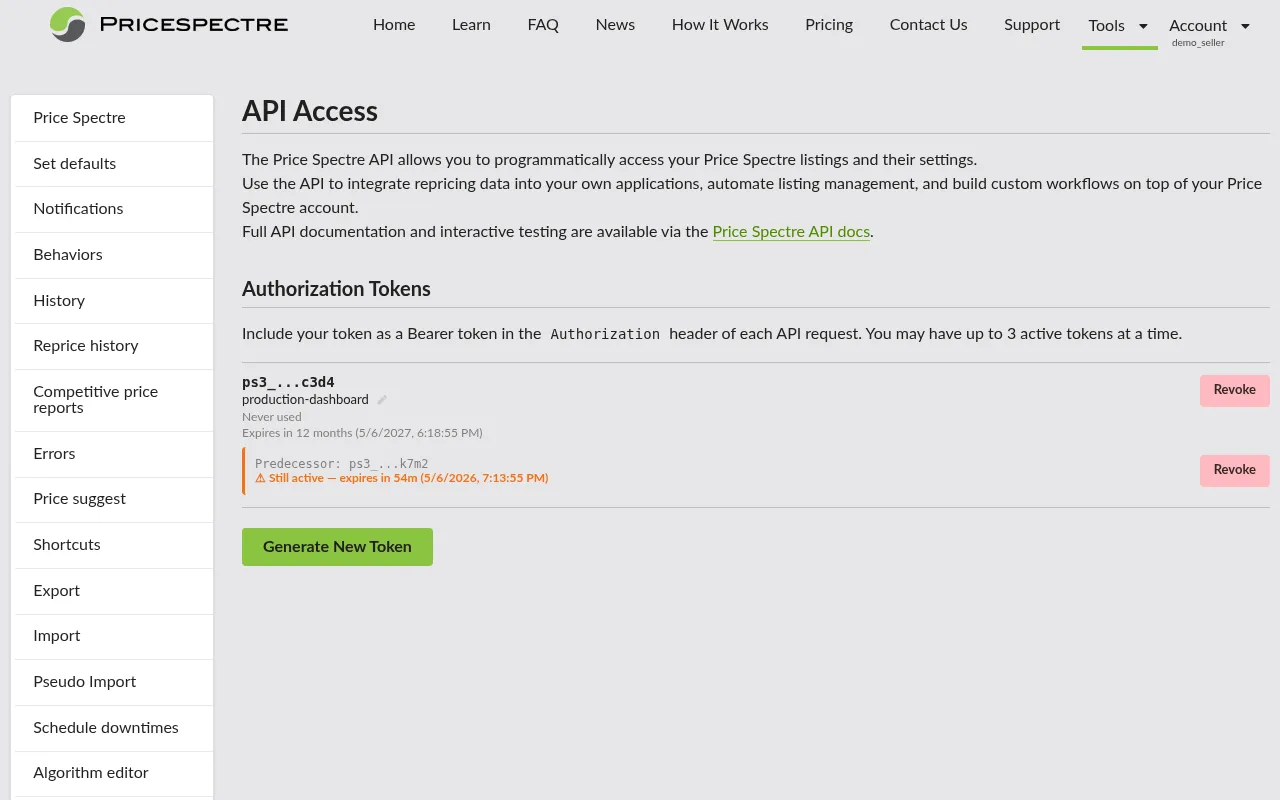Open Reprice history page

point(114,346)
